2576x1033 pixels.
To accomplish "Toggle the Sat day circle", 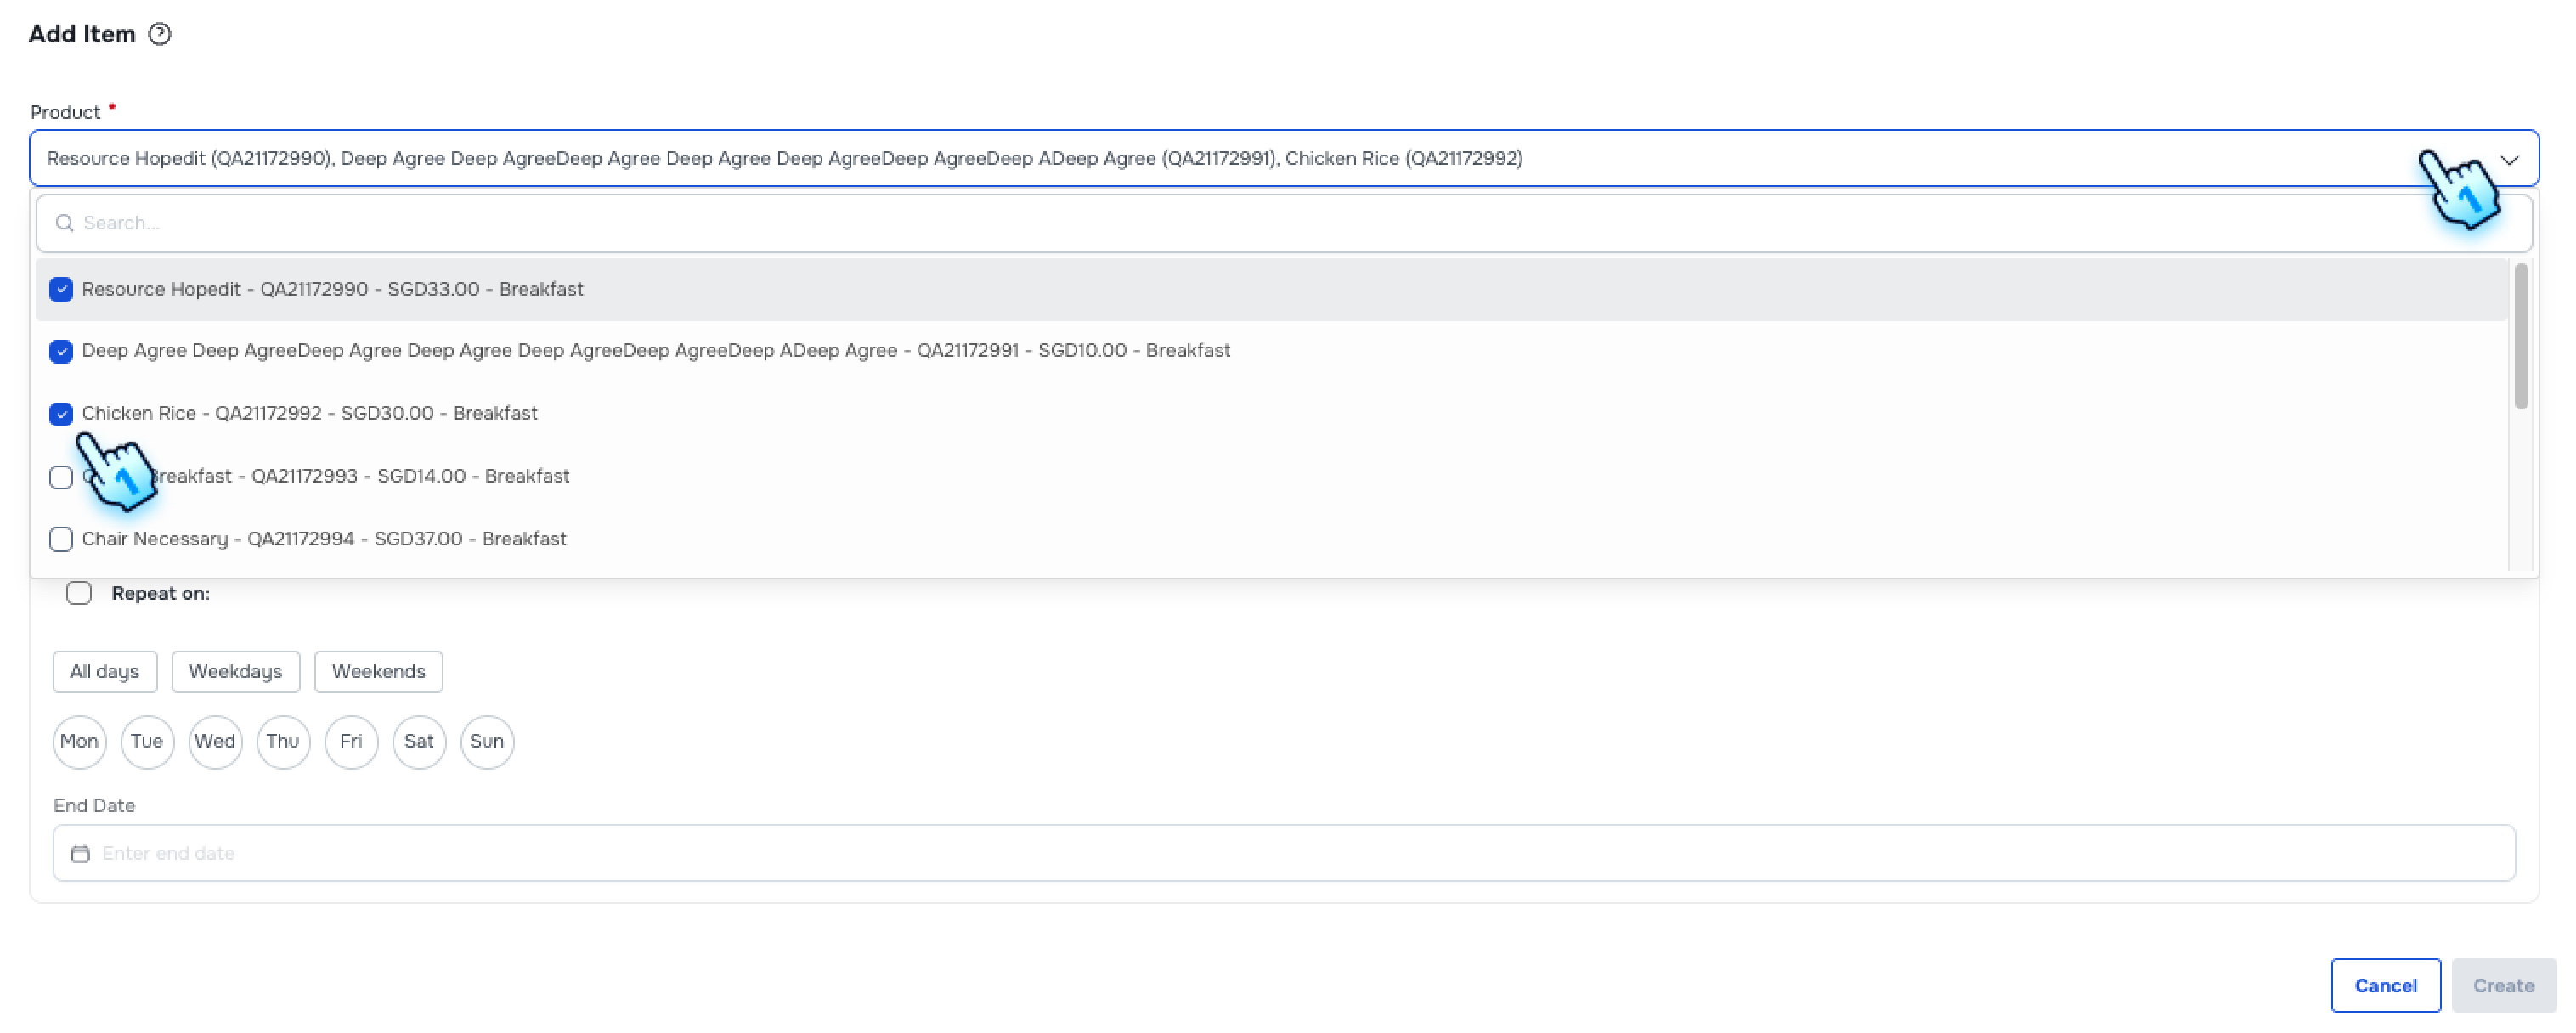I will pos(419,742).
